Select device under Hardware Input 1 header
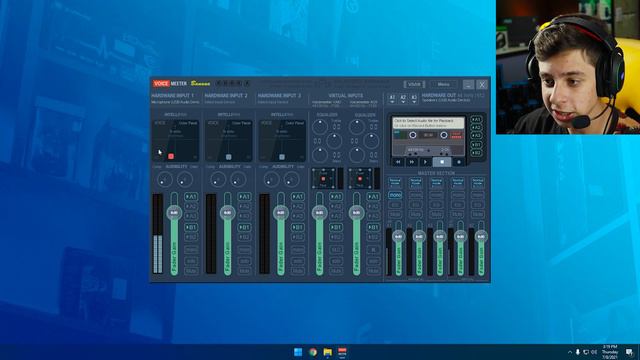Screen dimensions: 640x360 pos(175,102)
